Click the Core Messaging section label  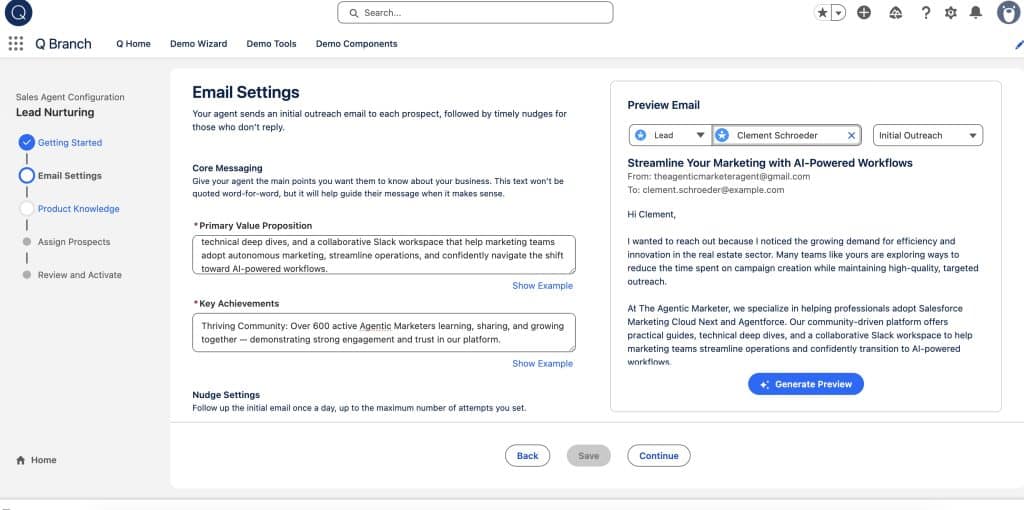tap(227, 168)
